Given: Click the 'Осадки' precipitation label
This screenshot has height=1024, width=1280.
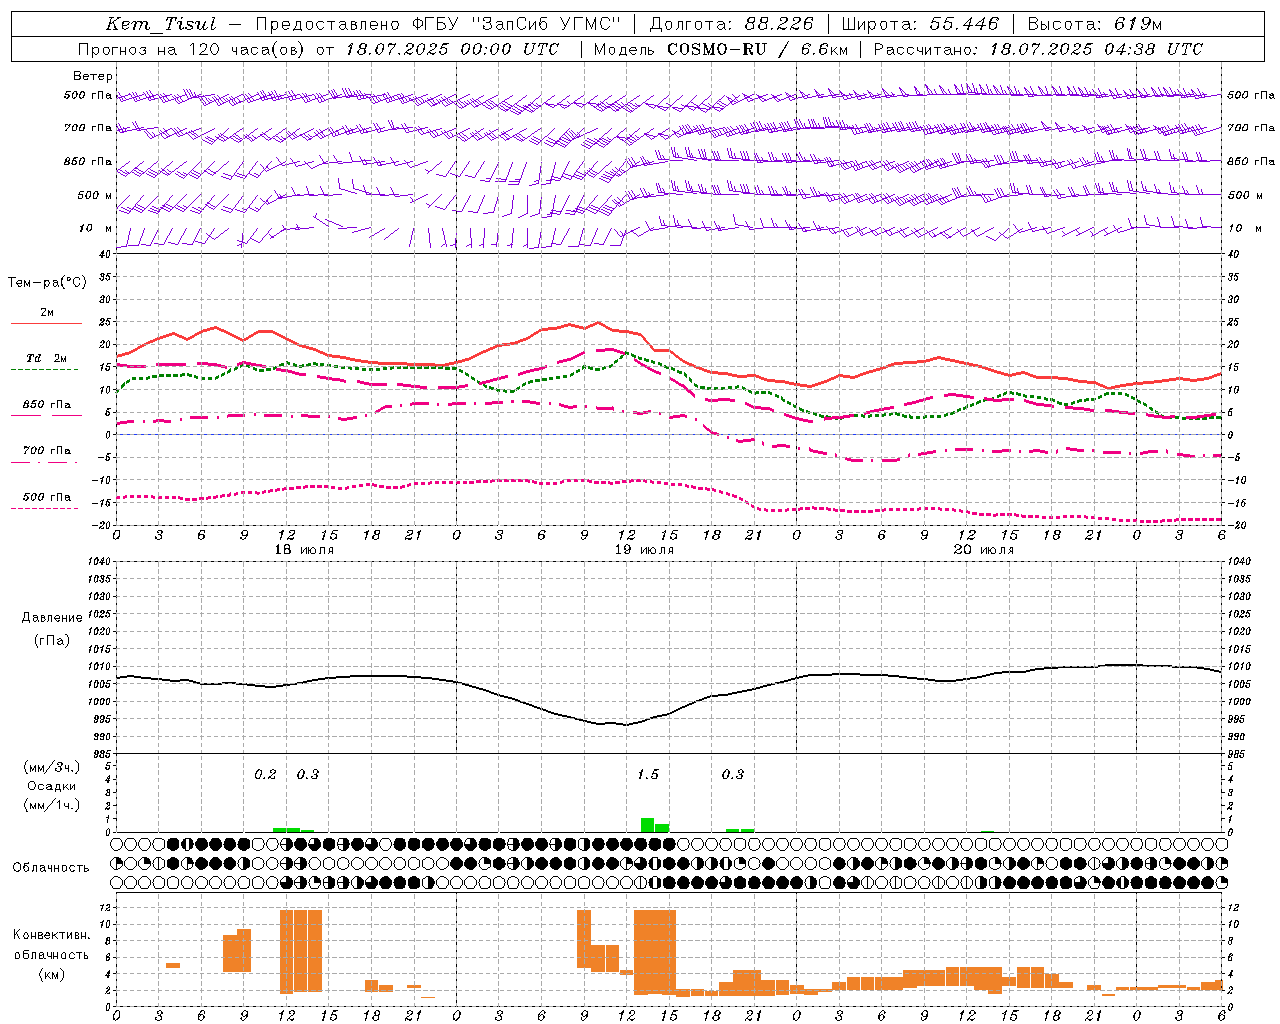Looking at the screenshot, I should pos(52,786).
